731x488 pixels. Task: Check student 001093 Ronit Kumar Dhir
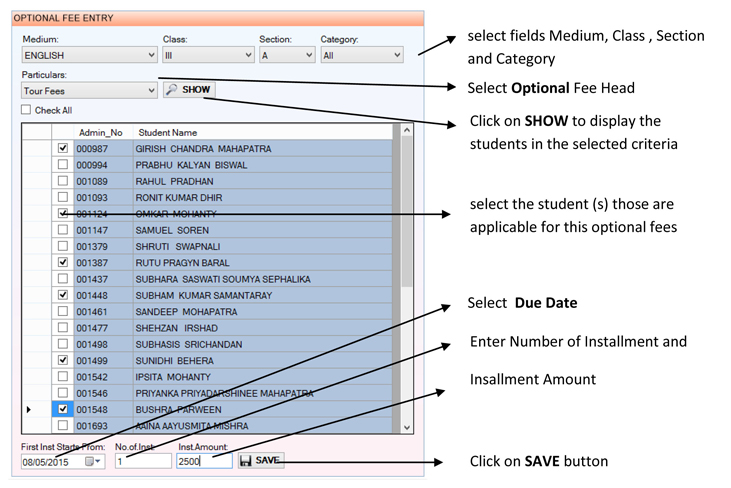62,197
